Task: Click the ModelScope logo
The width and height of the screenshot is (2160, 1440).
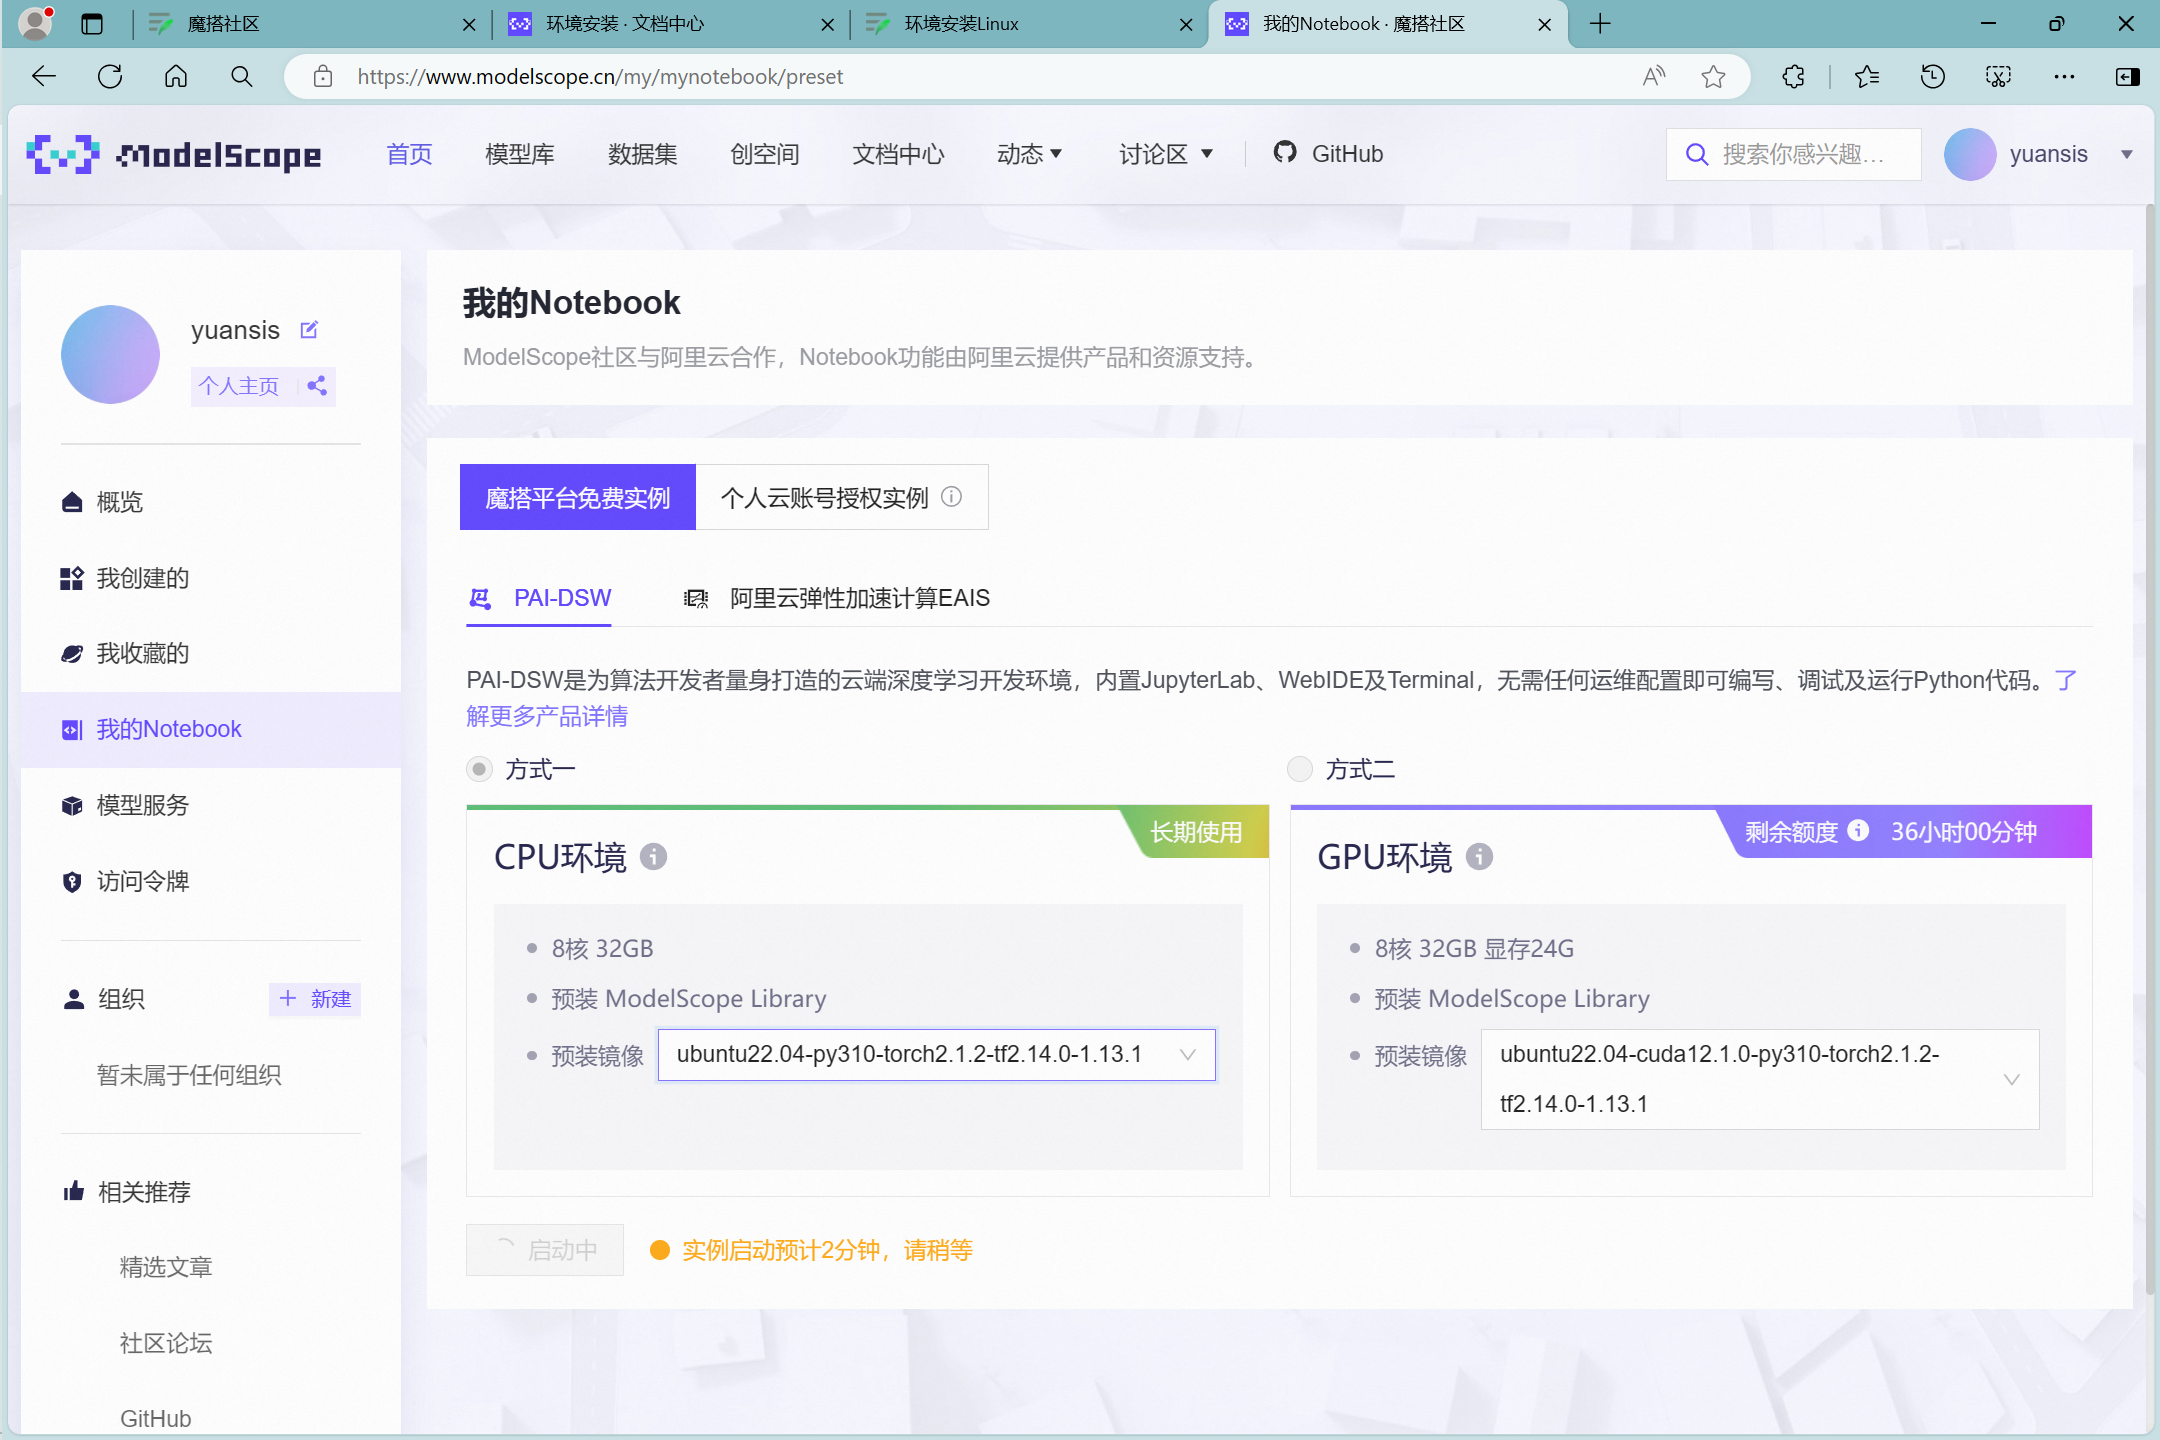Action: pyautogui.click(x=173, y=154)
